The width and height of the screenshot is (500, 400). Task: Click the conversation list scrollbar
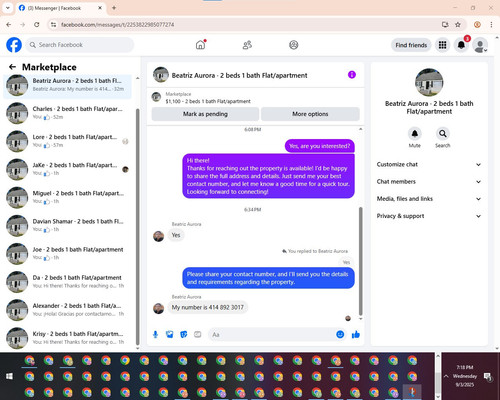(137, 227)
